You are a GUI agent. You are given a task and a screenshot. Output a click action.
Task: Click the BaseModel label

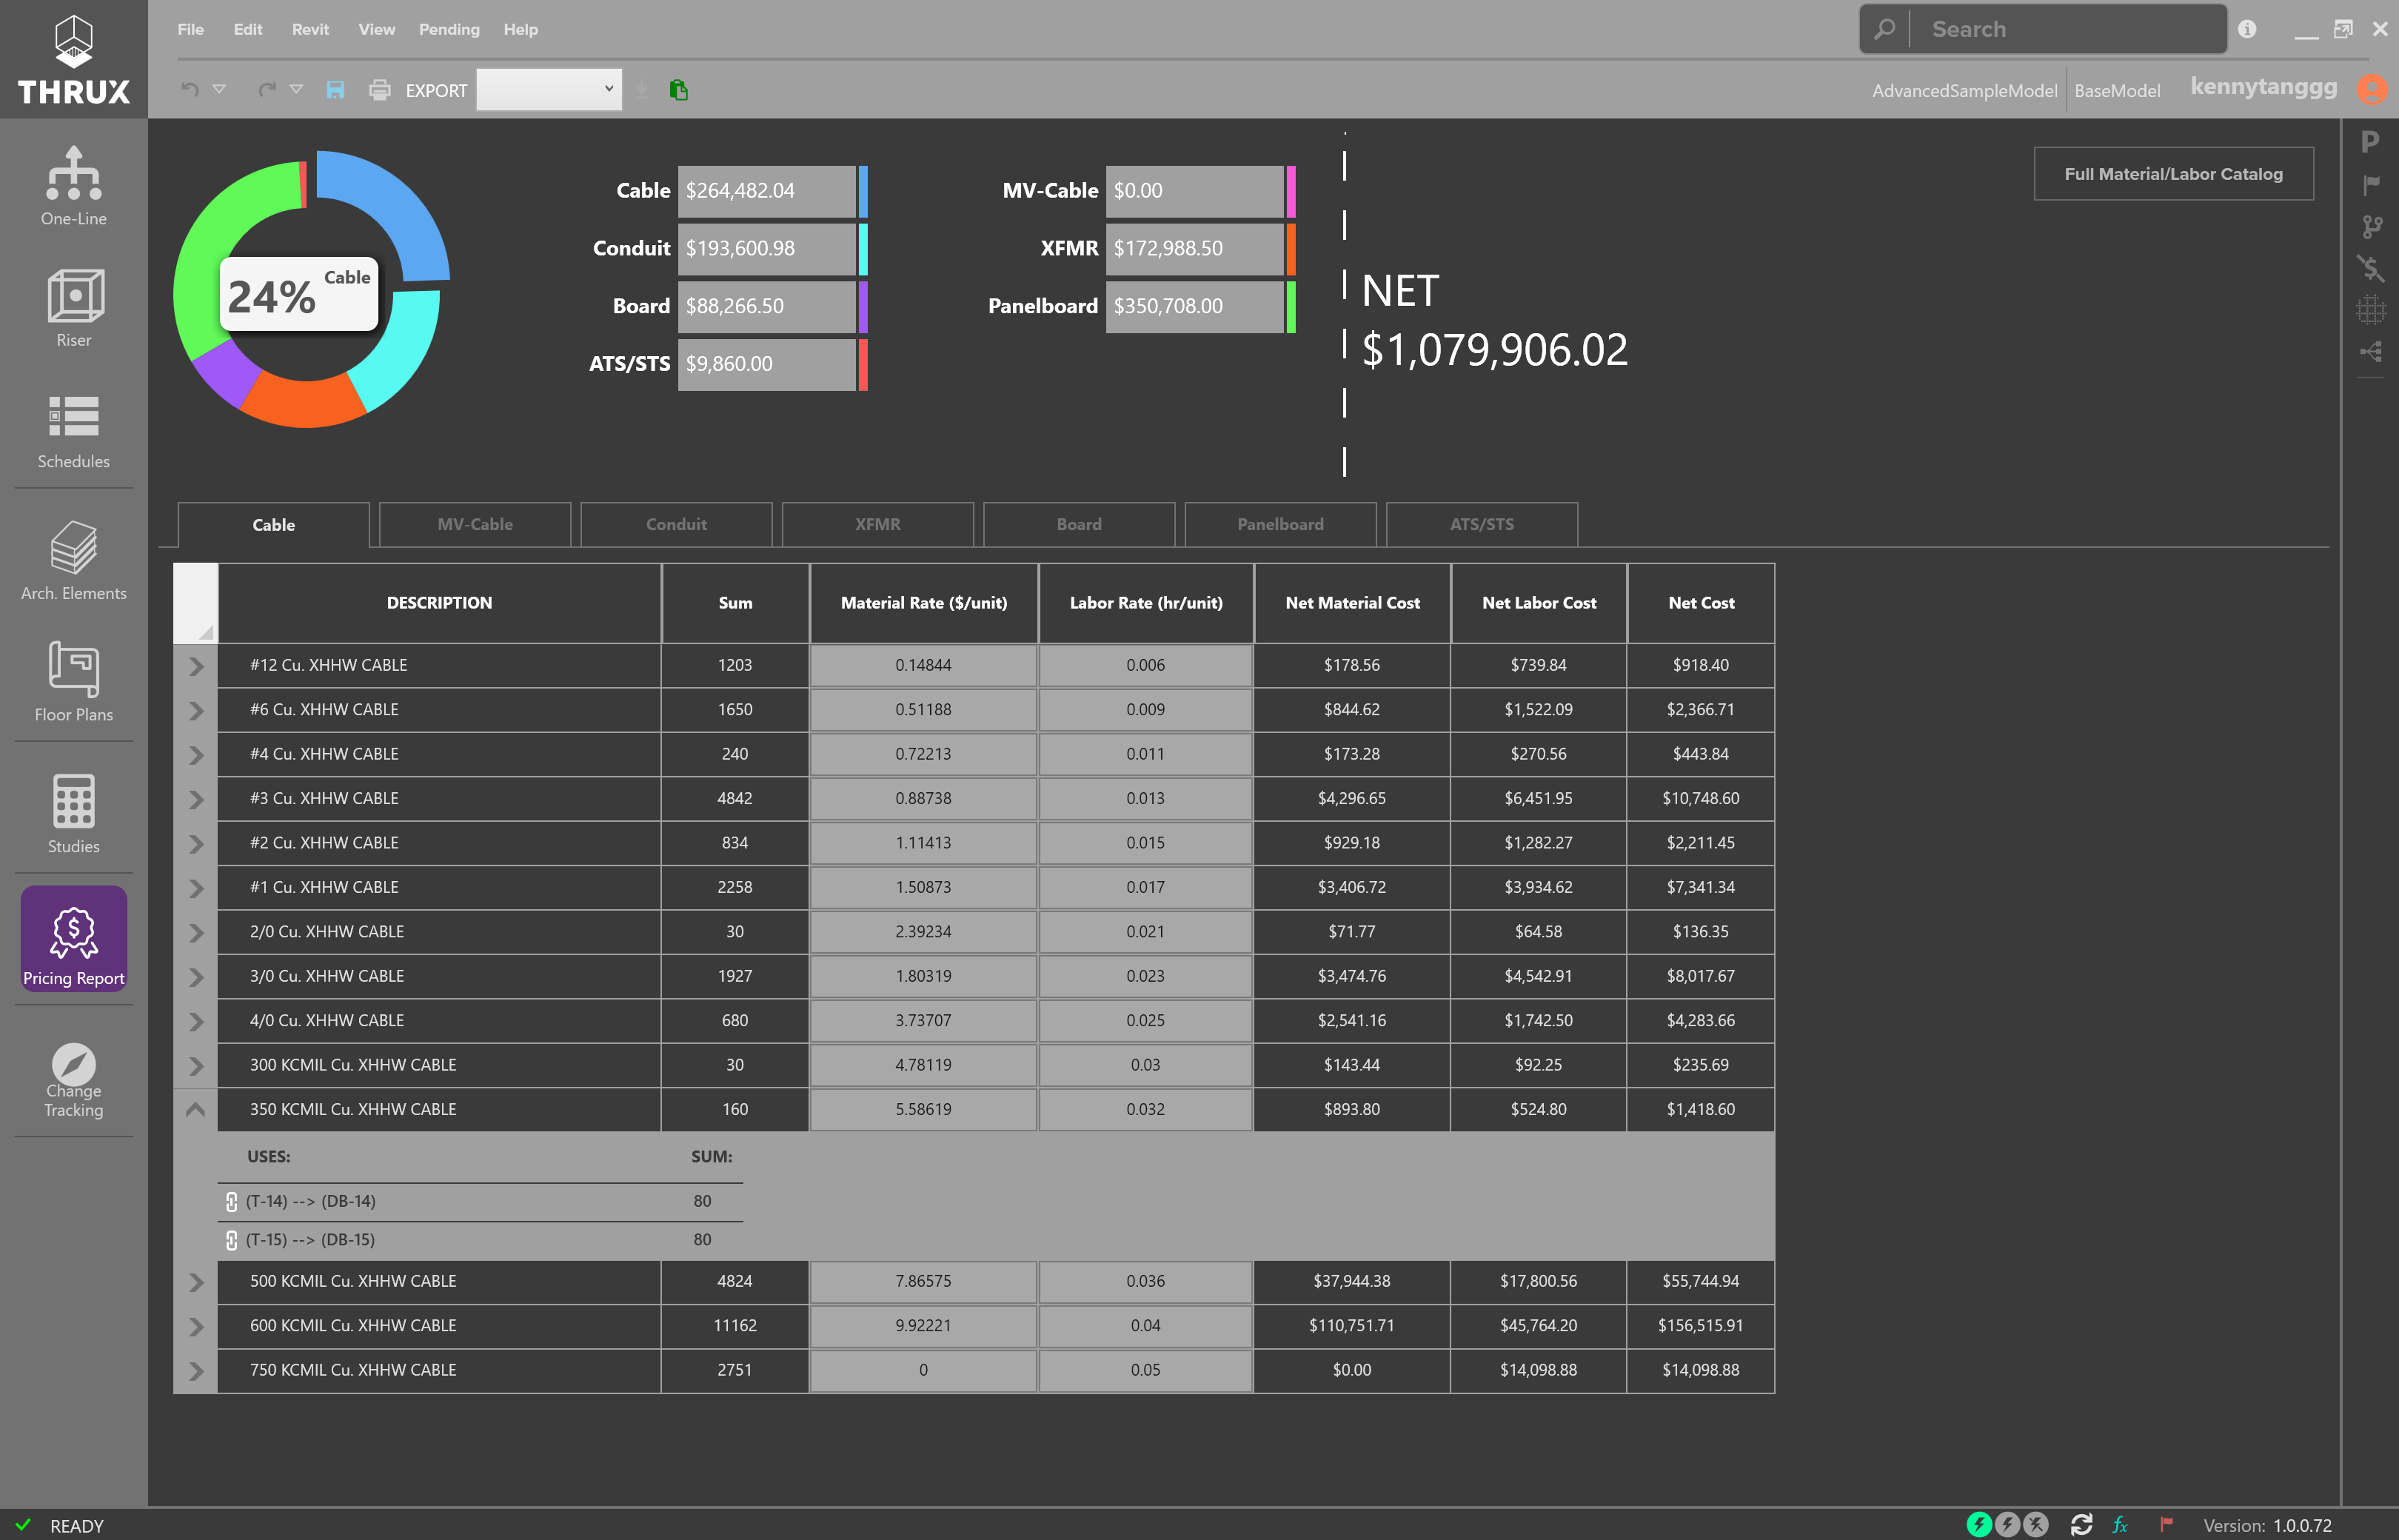[2117, 90]
